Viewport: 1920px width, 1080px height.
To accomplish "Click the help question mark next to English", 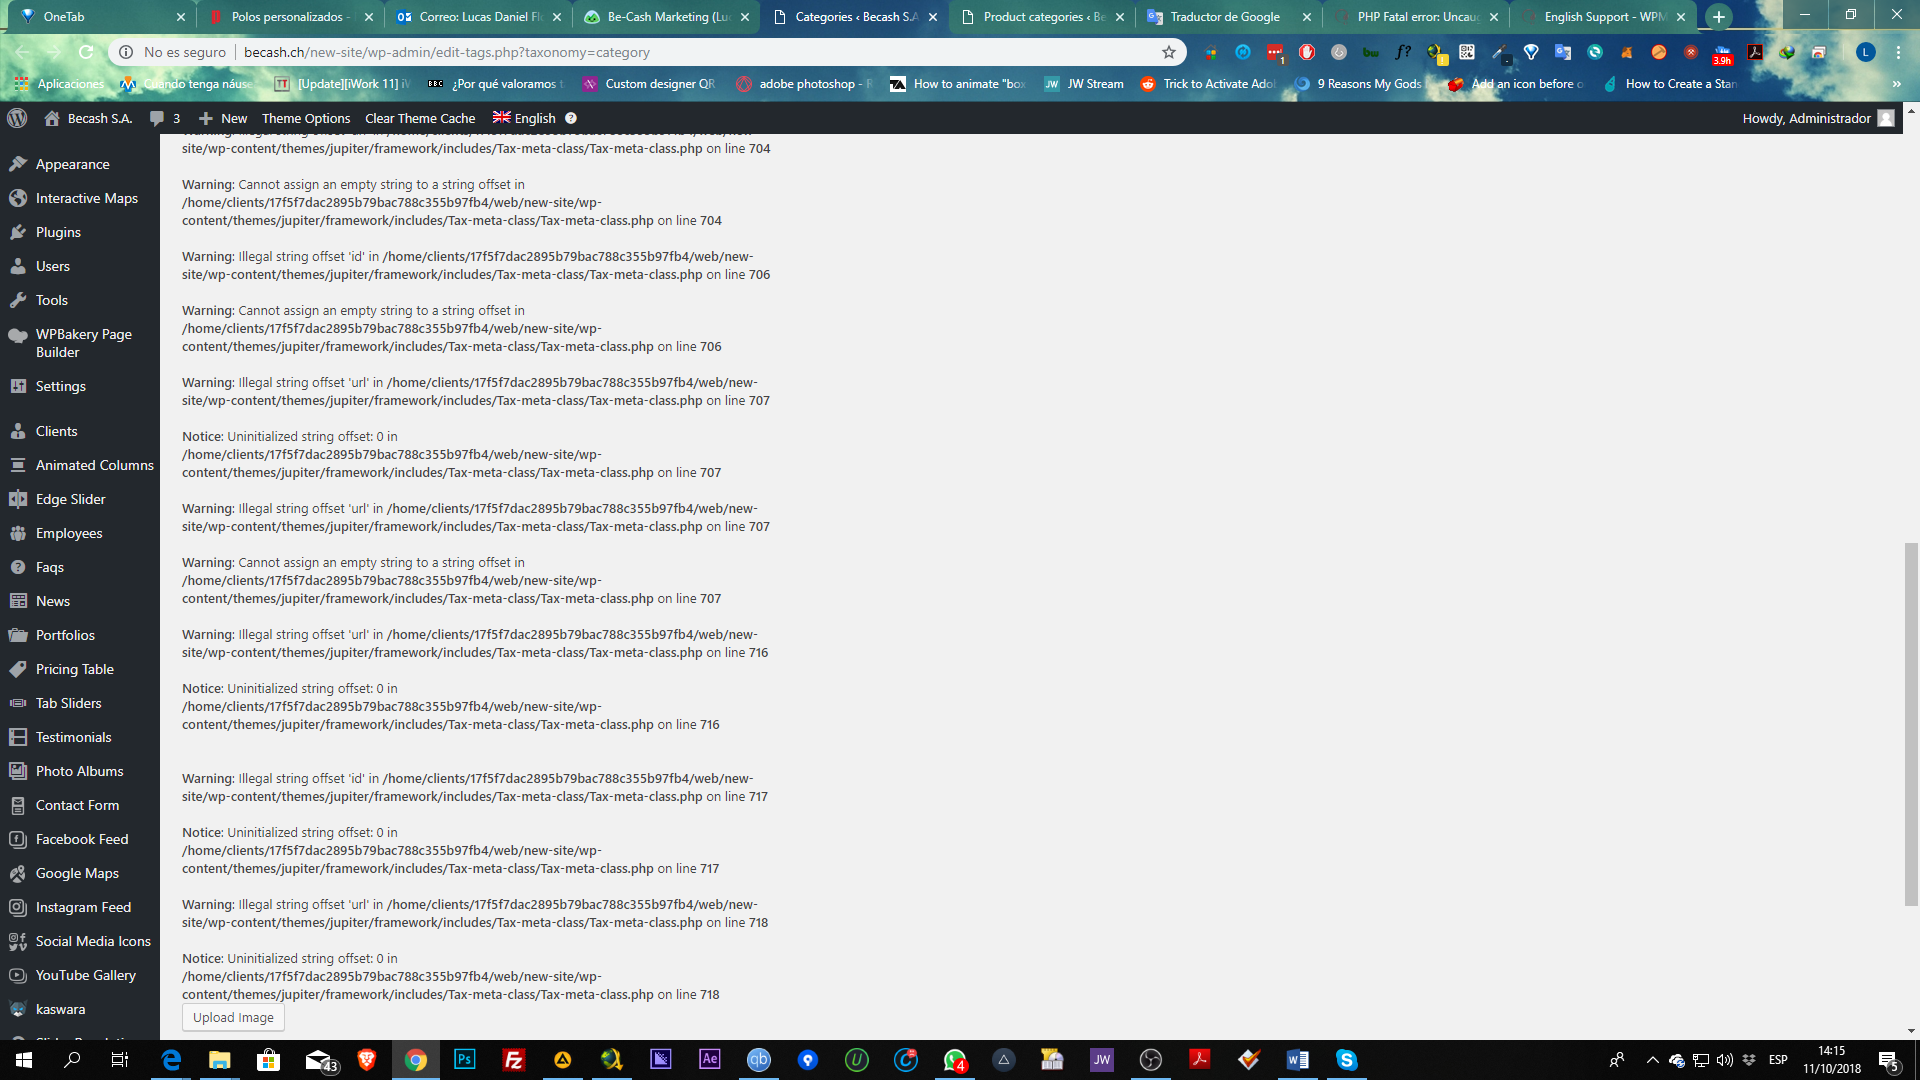I will (570, 118).
